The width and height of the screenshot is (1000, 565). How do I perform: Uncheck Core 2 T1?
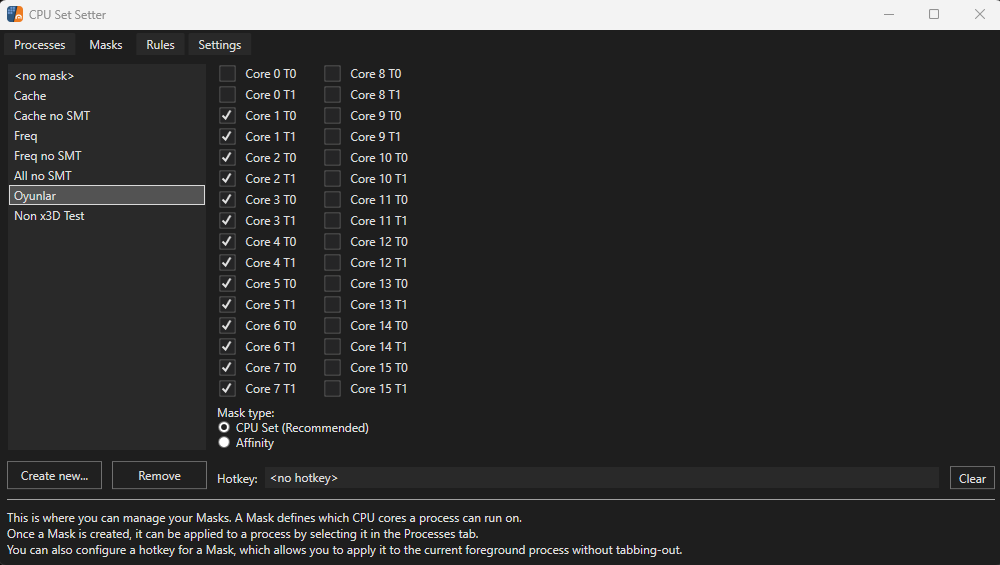[227, 179]
